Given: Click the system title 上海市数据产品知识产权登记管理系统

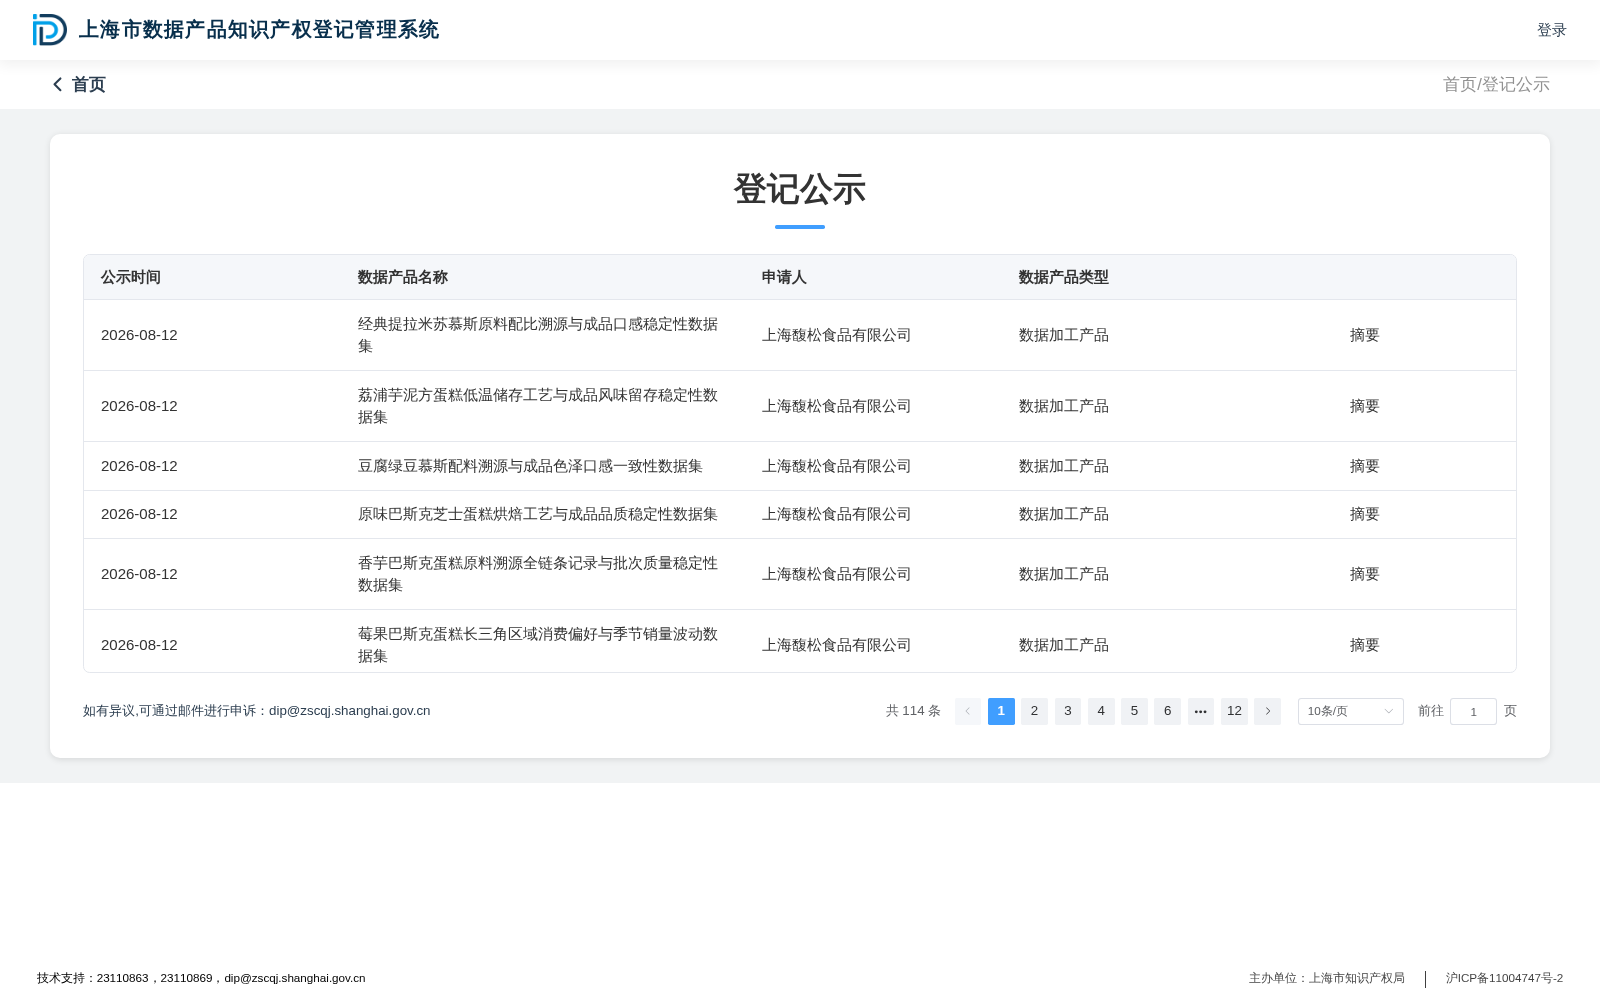Looking at the screenshot, I should click(x=259, y=30).
